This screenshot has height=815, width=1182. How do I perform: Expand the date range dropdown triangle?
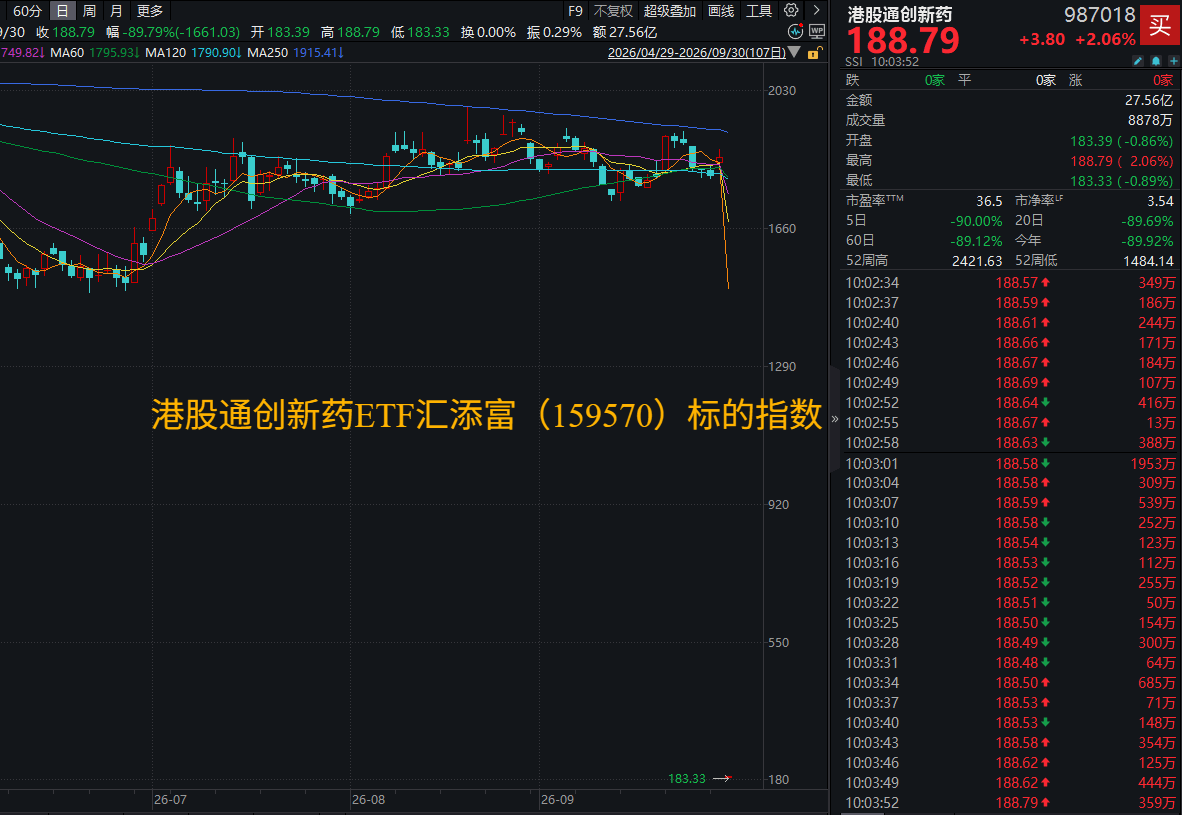coord(795,53)
